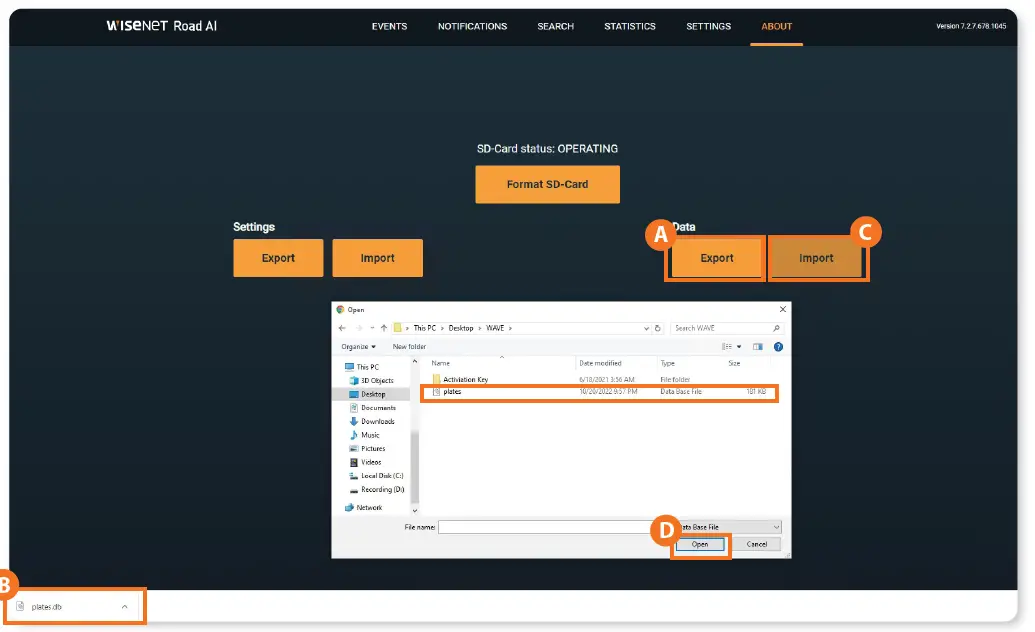Open the SETTINGS tab

[708, 26]
